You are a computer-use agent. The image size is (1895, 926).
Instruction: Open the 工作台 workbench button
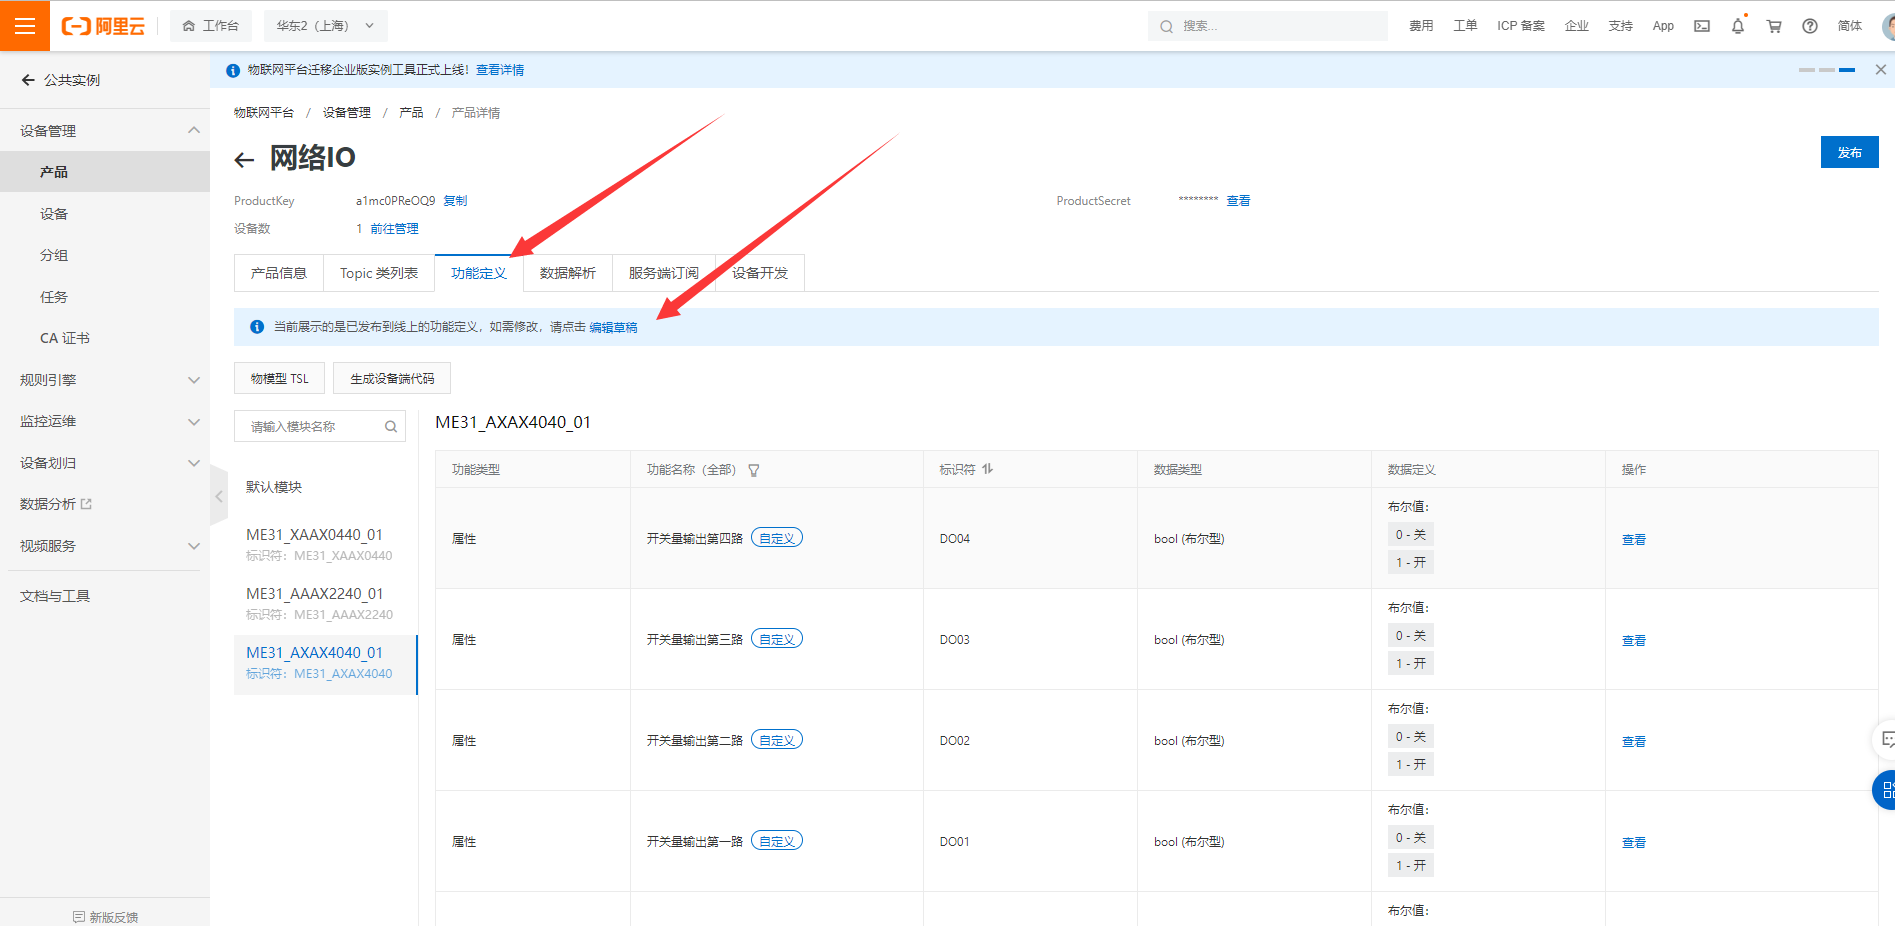click(x=211, y=26)
